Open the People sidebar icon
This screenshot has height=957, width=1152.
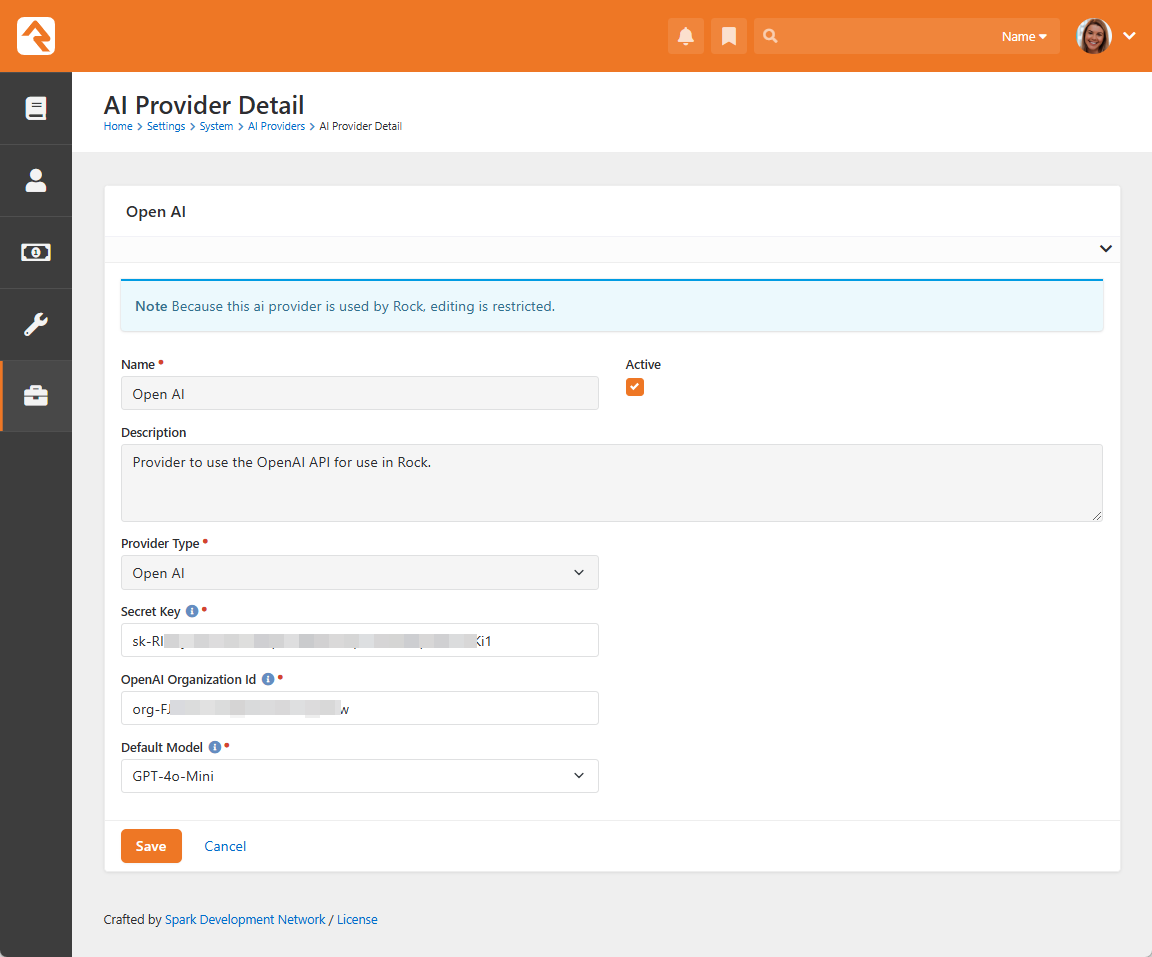click(35, 180)
